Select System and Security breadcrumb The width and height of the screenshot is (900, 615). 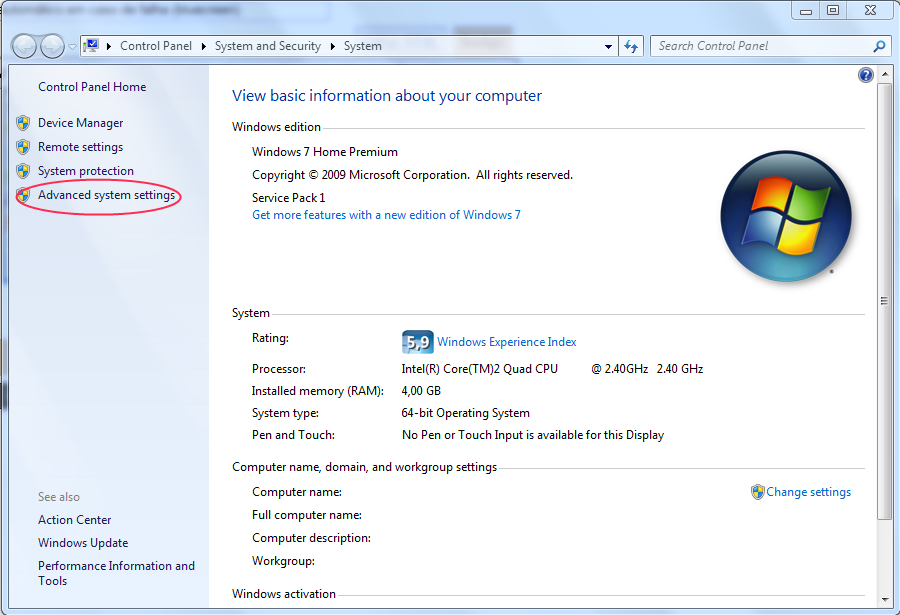[267, 46]
